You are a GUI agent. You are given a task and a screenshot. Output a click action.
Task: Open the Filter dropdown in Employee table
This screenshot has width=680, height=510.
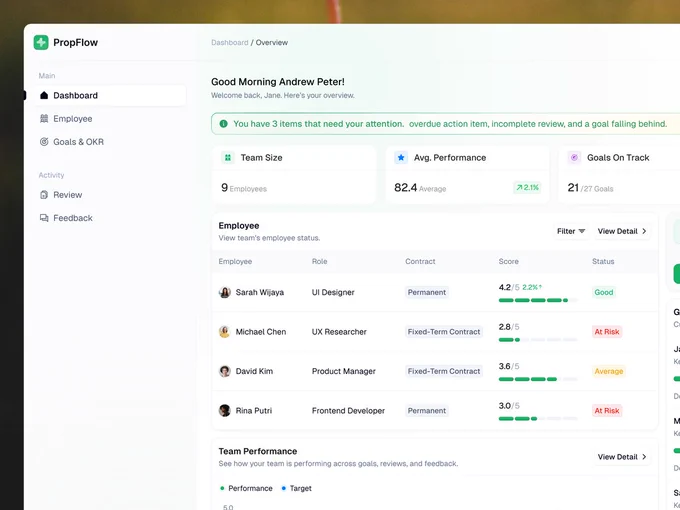pyautogui.click(x=571, y=231)
